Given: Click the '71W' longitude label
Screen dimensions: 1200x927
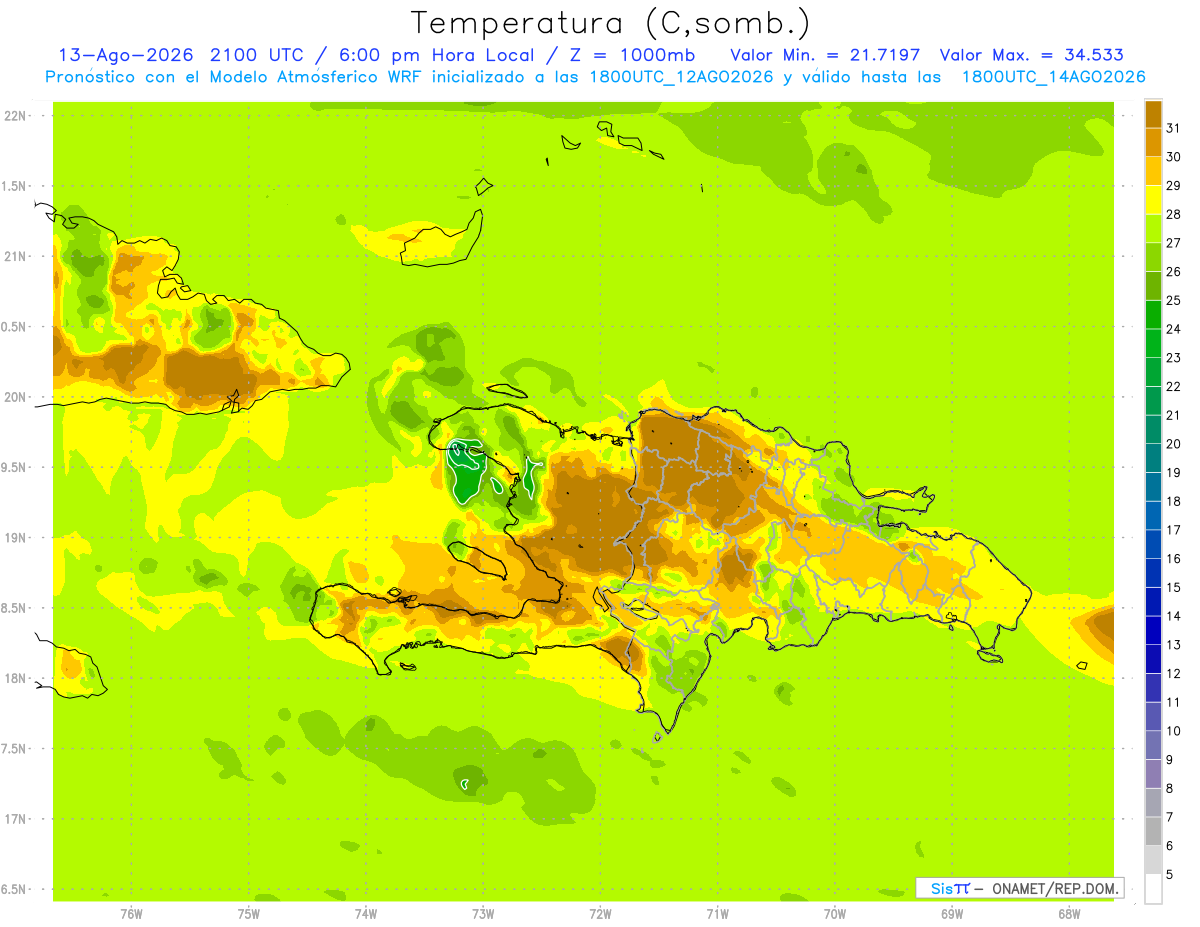Looking at the screenshot, I should [x=717, y=914].
